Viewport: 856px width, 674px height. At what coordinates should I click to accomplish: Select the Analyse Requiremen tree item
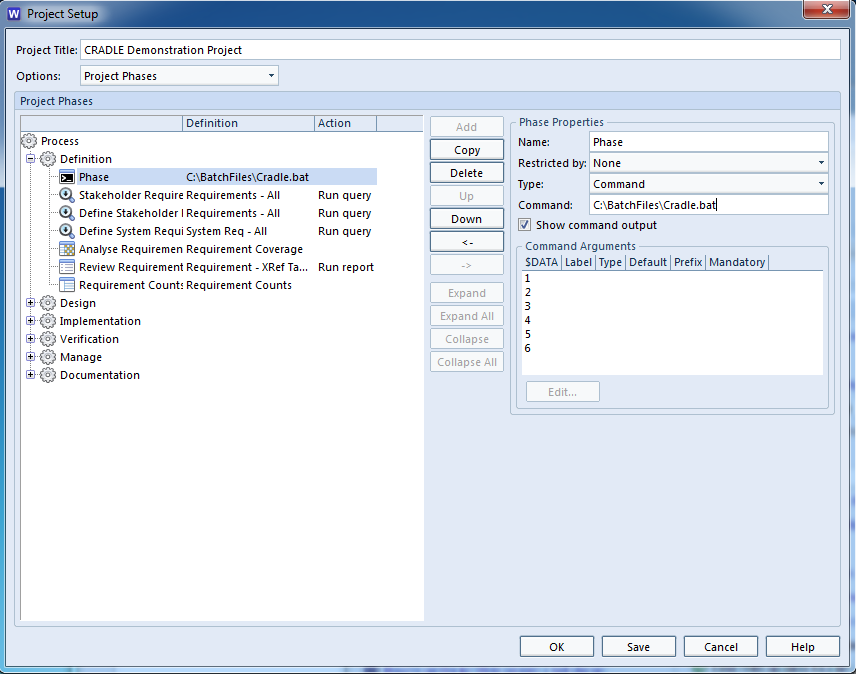[131, 249]
